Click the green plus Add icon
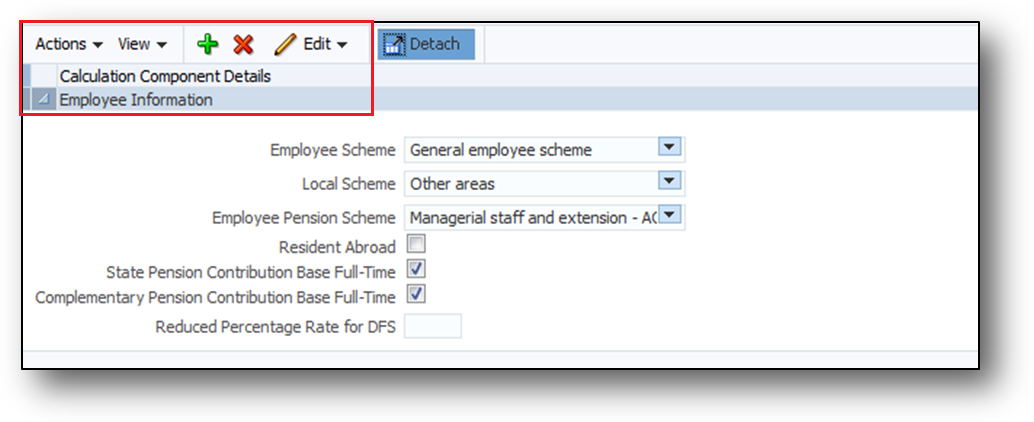Viewport: 1034px width, 422px height. pyautogui.click(x=208, y=44)
